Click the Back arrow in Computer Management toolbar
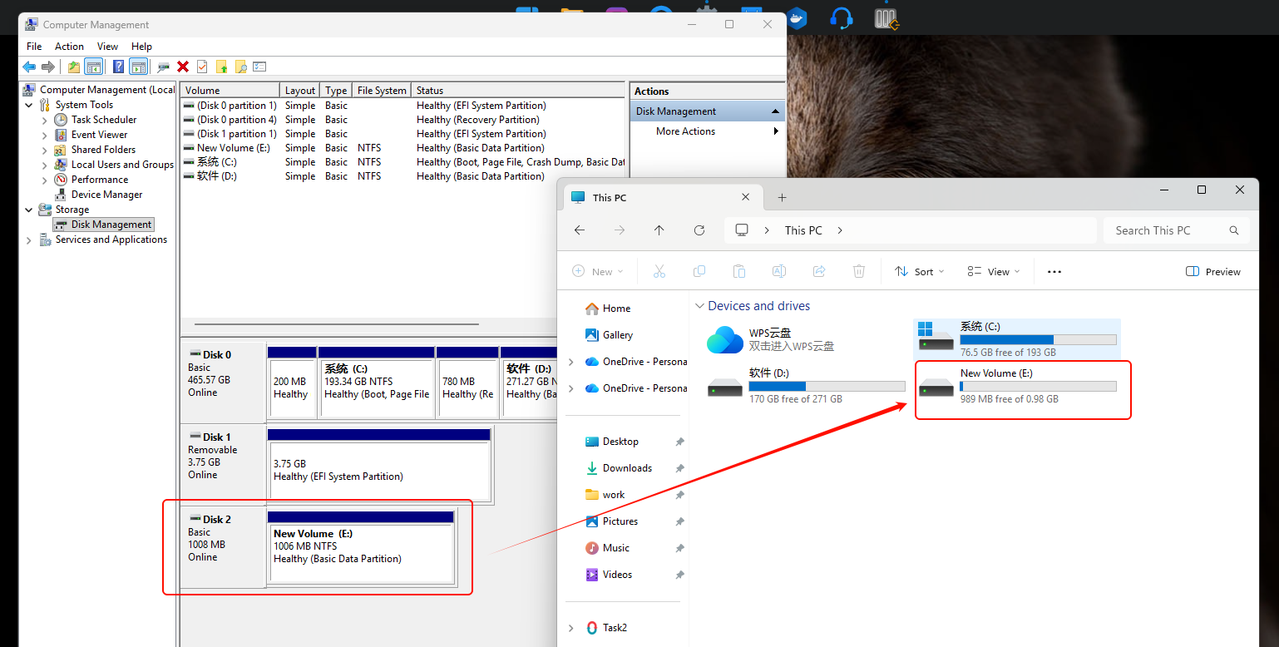The image size is (1279, 647). (x=29, y=67)
